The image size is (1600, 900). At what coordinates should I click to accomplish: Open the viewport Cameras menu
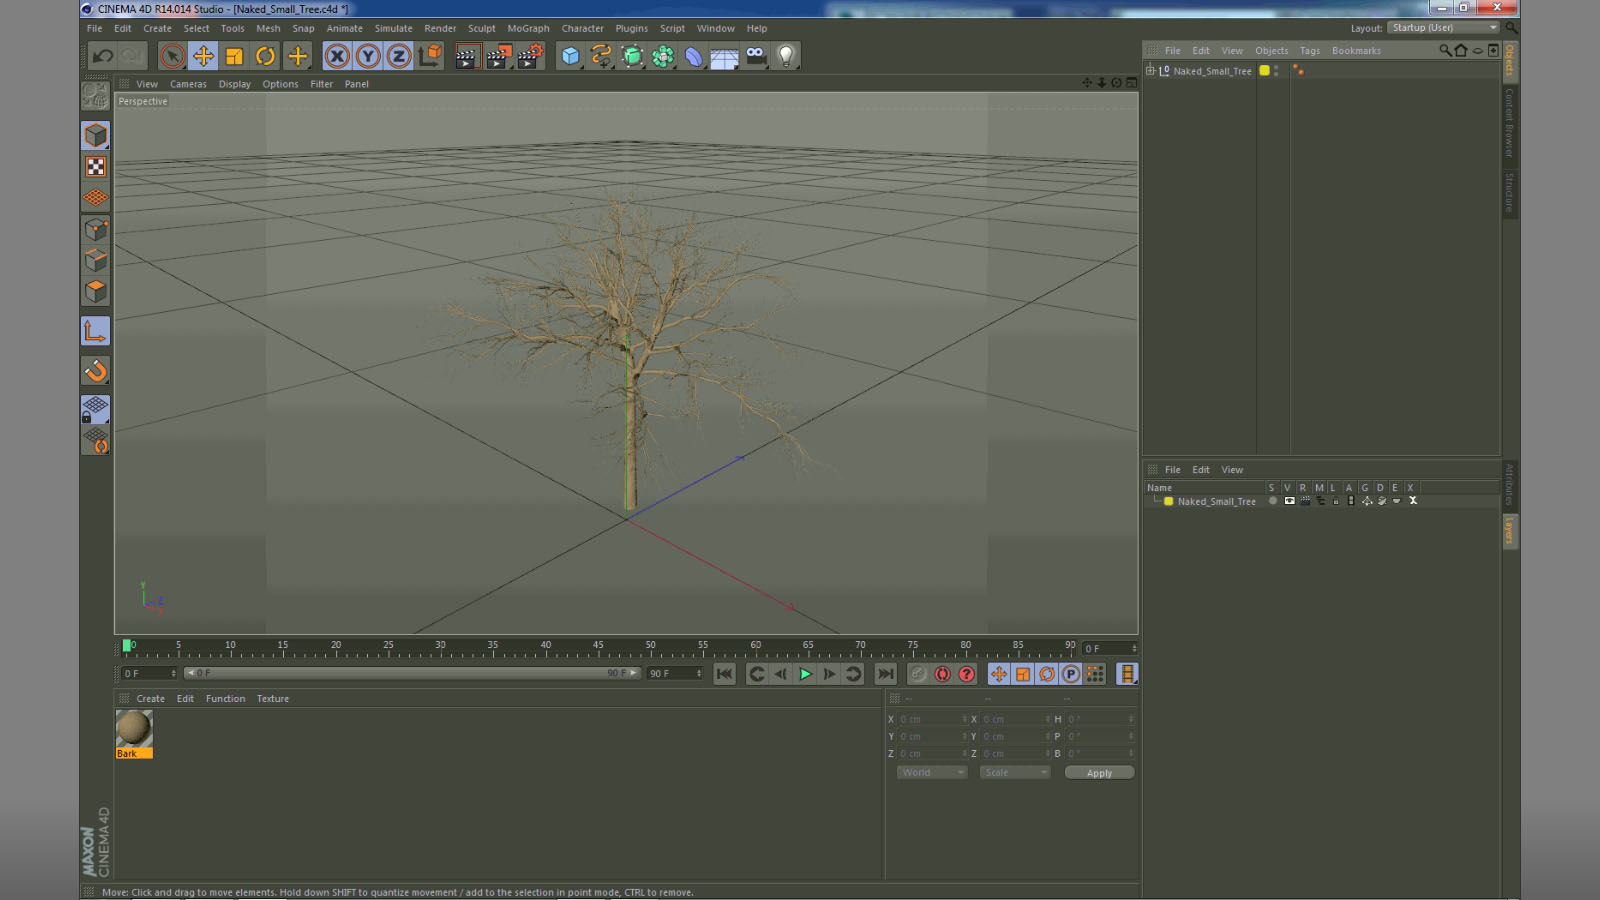188,84
